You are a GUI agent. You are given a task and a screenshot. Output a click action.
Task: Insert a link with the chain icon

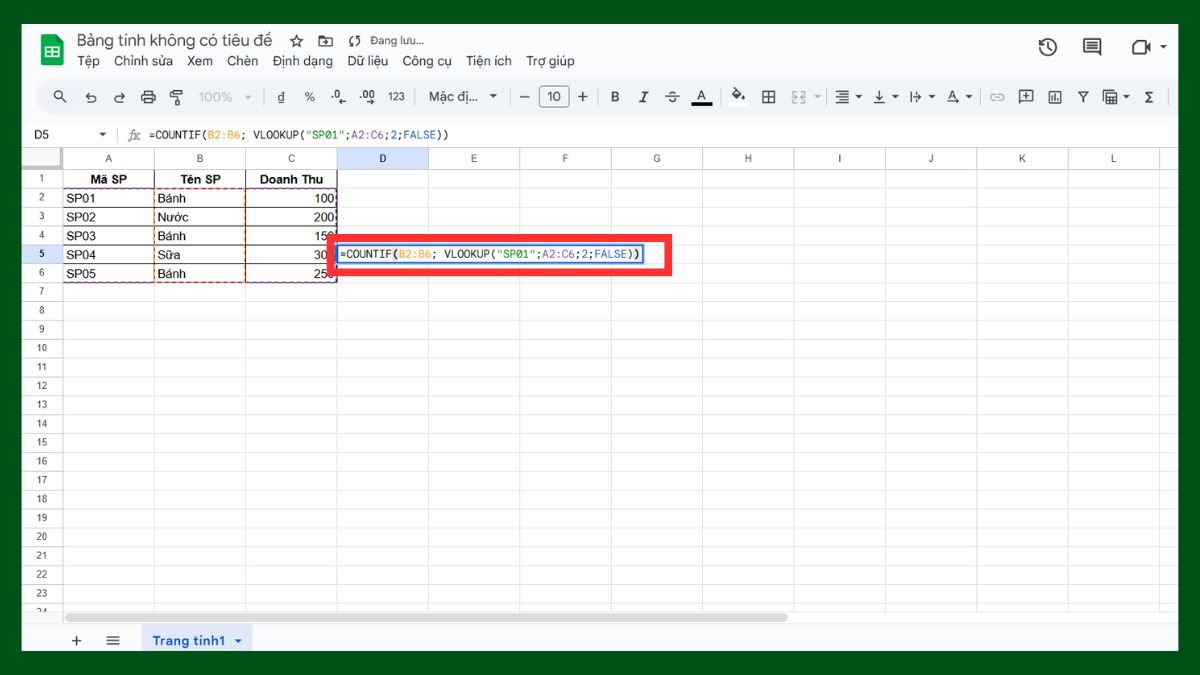click(997, 97)
